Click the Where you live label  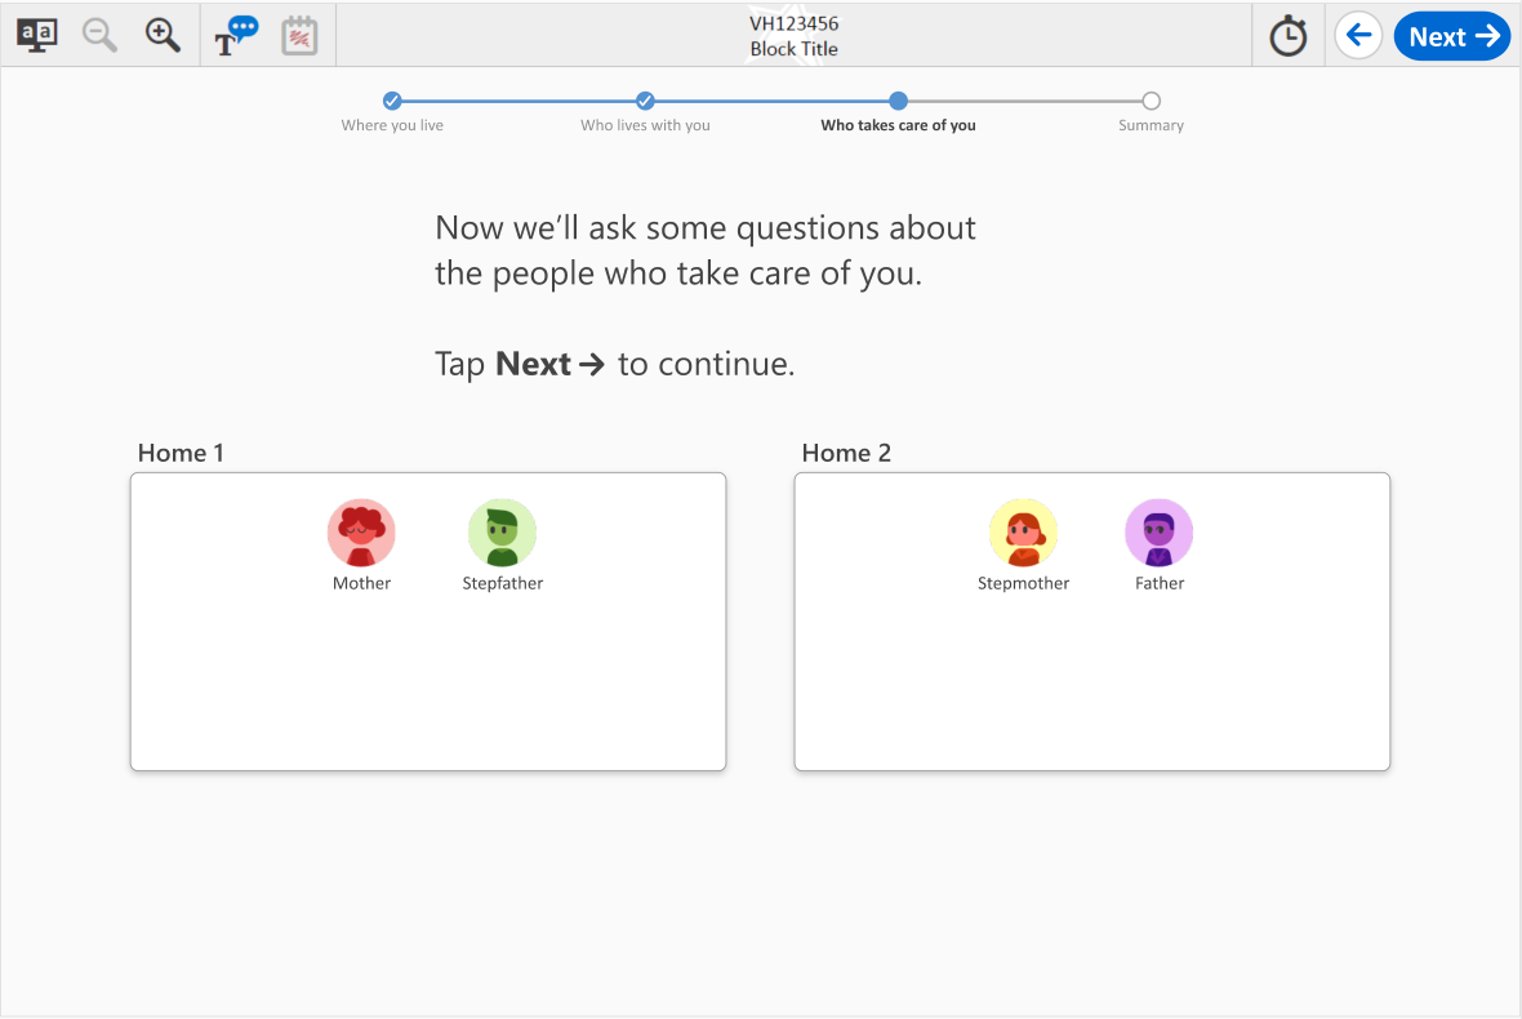point(392,126)
